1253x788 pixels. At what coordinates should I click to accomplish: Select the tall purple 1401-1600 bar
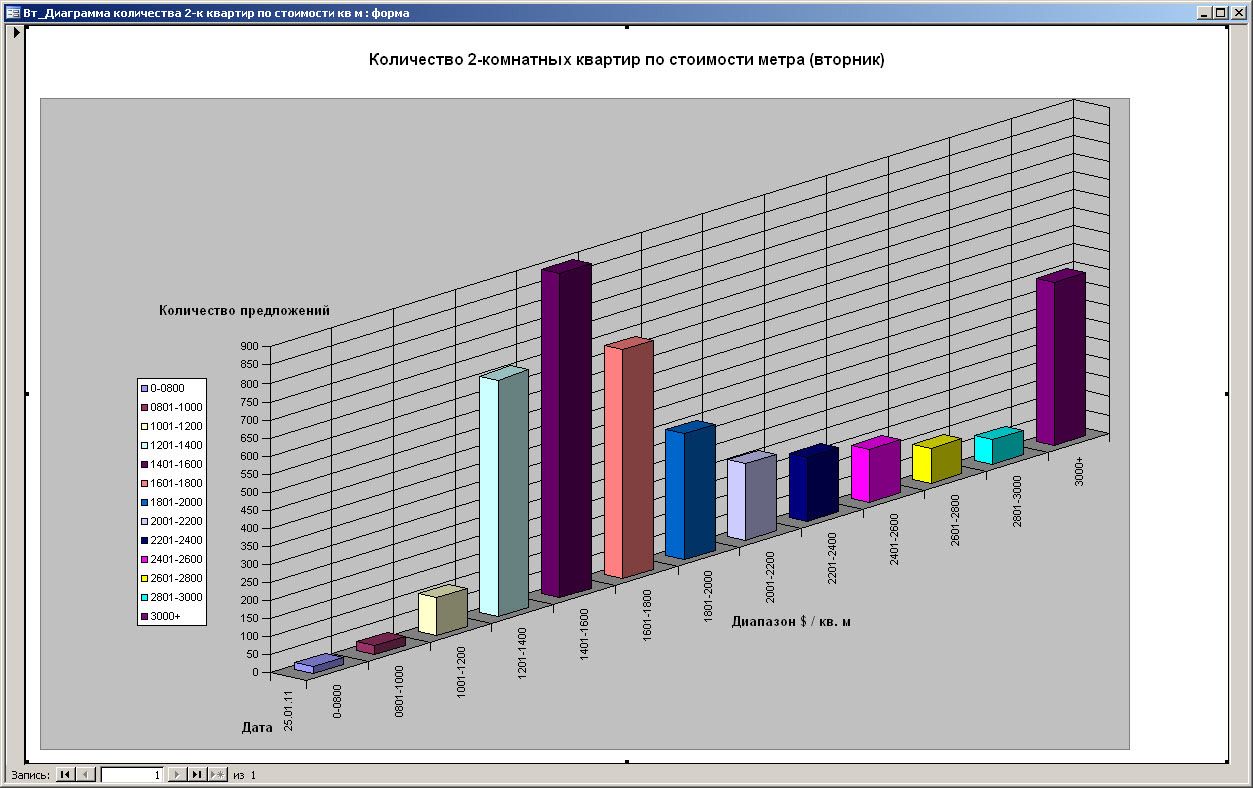point(566,430)
